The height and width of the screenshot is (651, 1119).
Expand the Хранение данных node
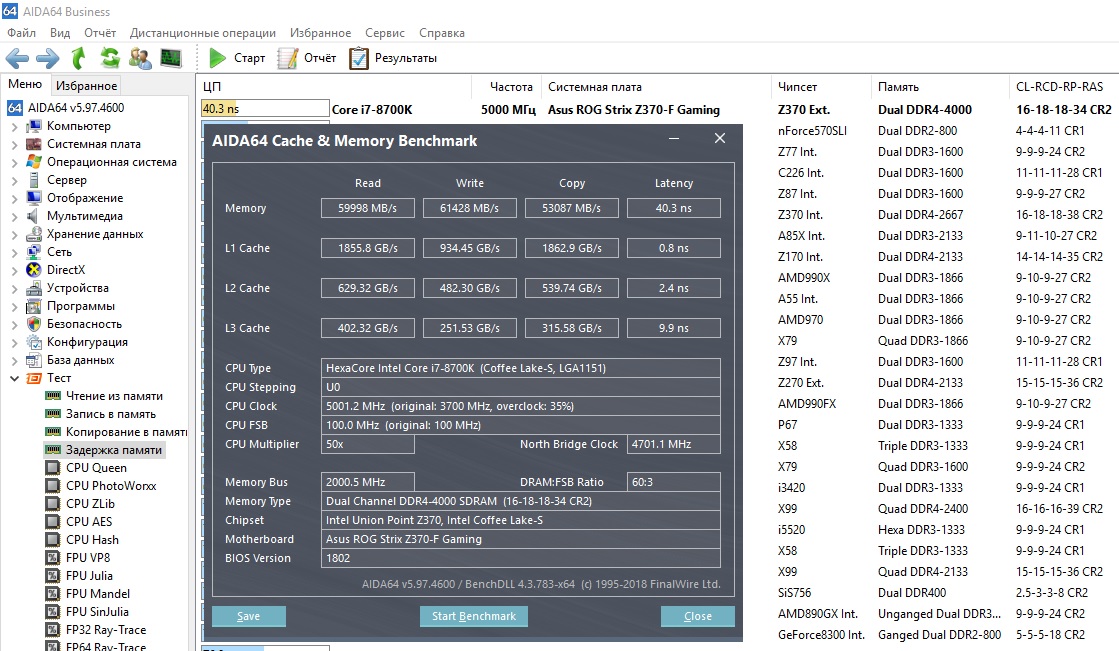coord(14,234)
